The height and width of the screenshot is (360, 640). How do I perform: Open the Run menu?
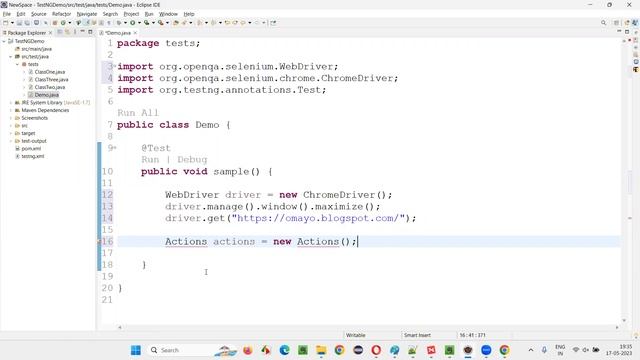[149, 14]
